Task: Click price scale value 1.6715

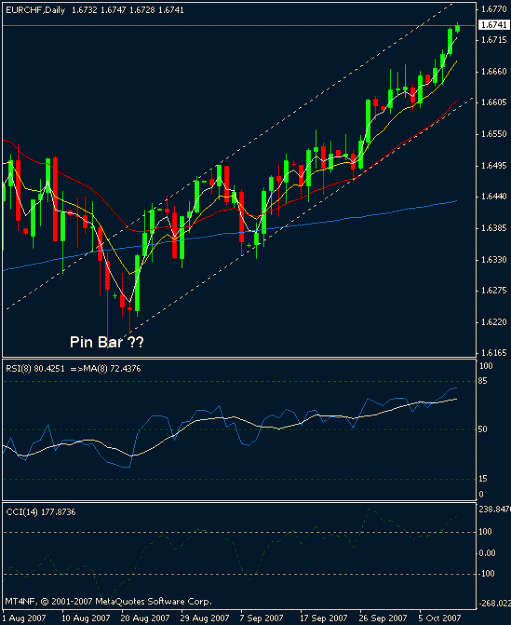Action: 494,40
